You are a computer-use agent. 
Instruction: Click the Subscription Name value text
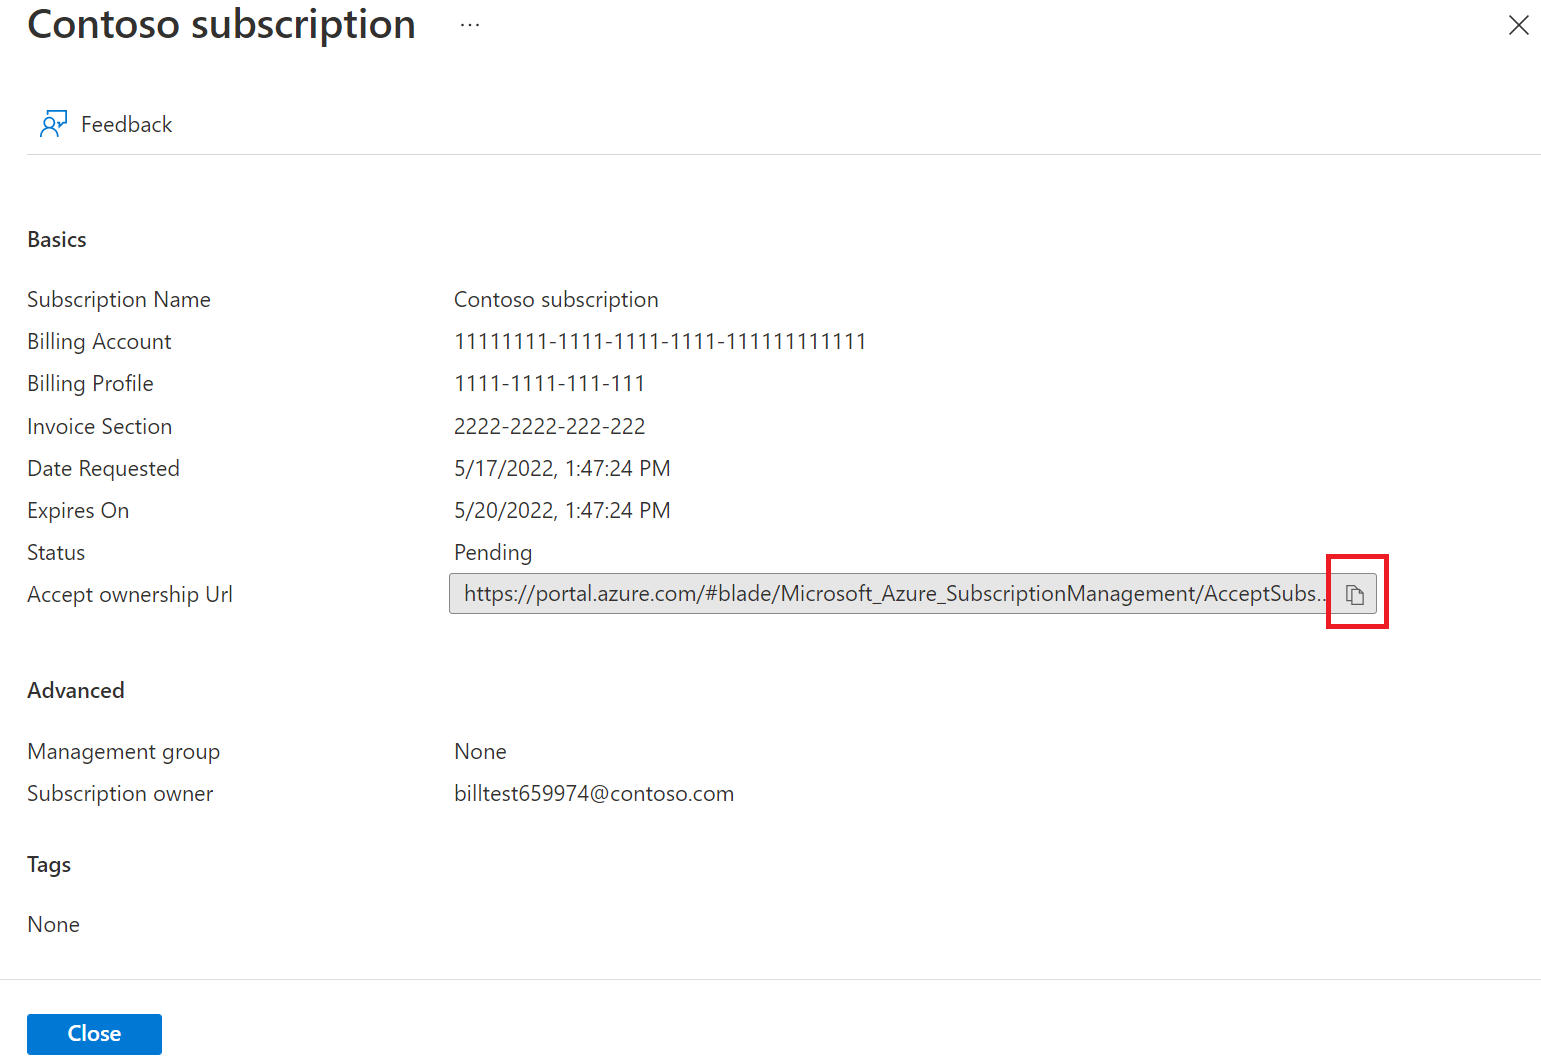coord(556,299)
